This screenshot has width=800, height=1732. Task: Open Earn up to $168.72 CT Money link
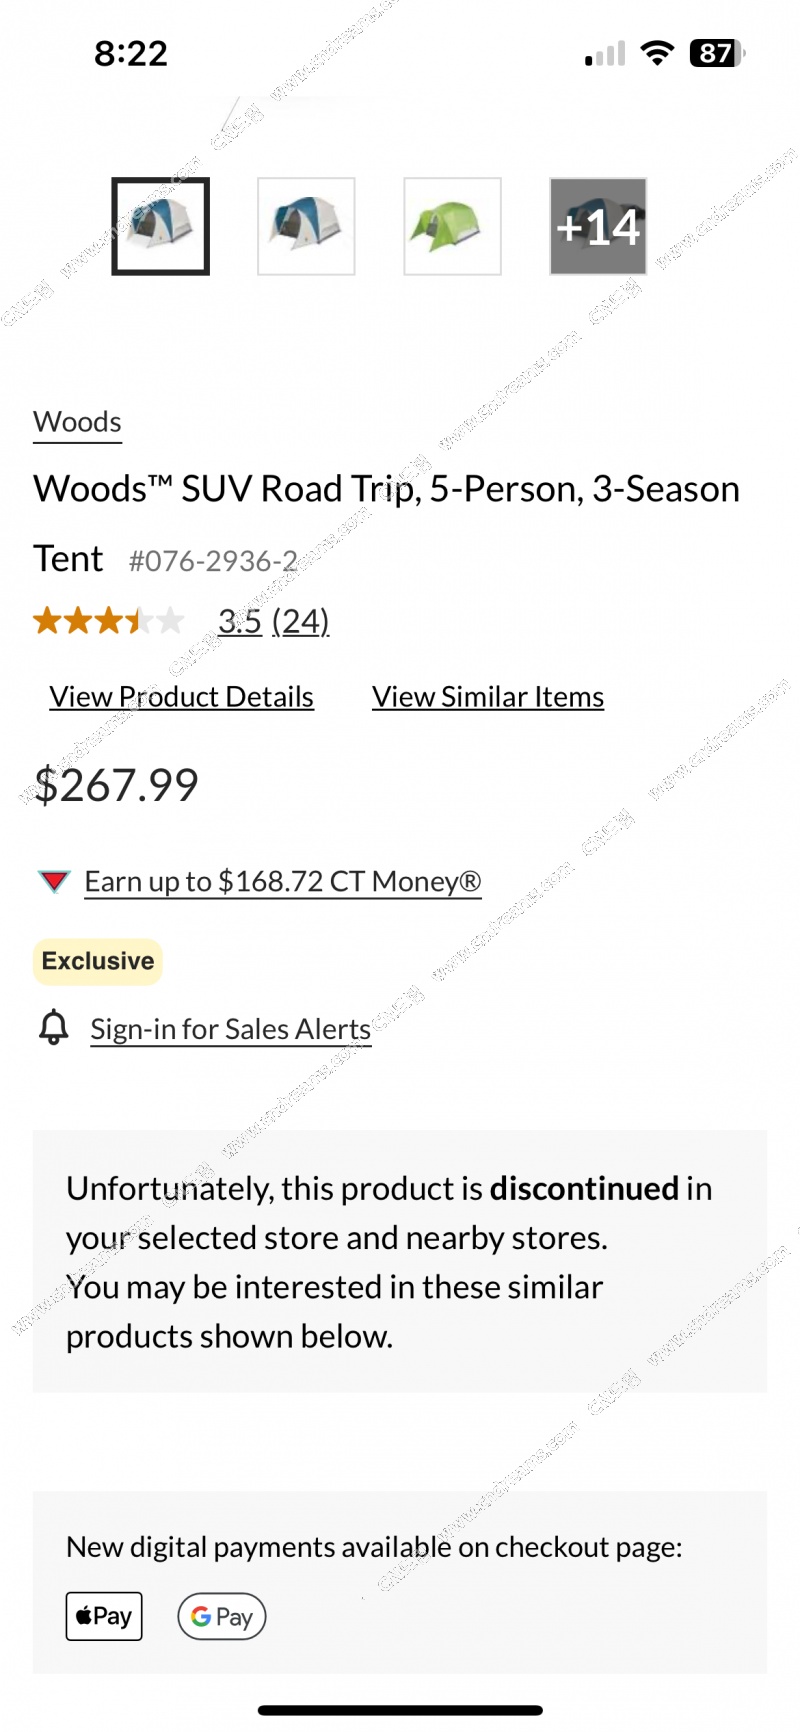[x=282, y=881]
